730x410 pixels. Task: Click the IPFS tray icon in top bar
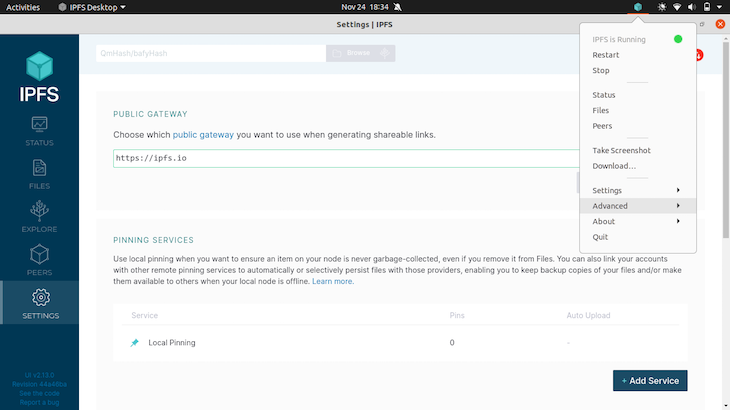pos(638,7)
